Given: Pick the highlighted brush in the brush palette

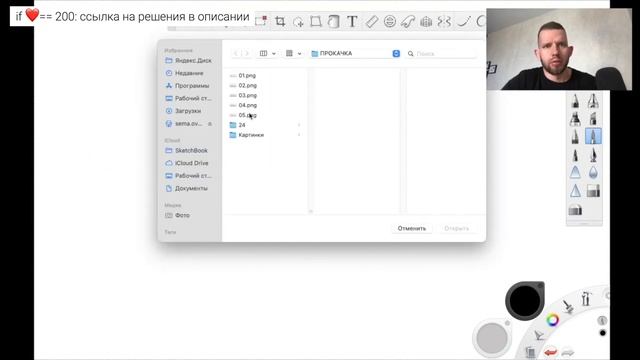Looking at the screenshot, I should pos(593,136).
